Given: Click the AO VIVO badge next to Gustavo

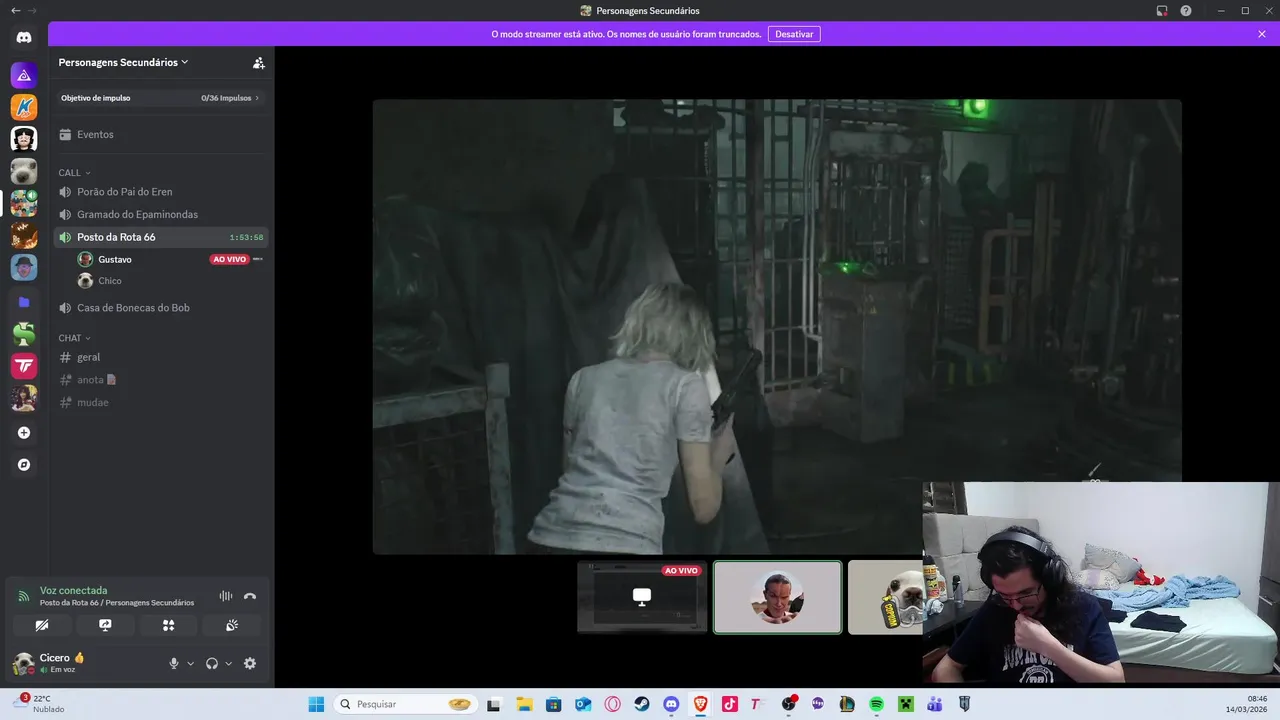Looking at the screenshot, I should (229, 259).
